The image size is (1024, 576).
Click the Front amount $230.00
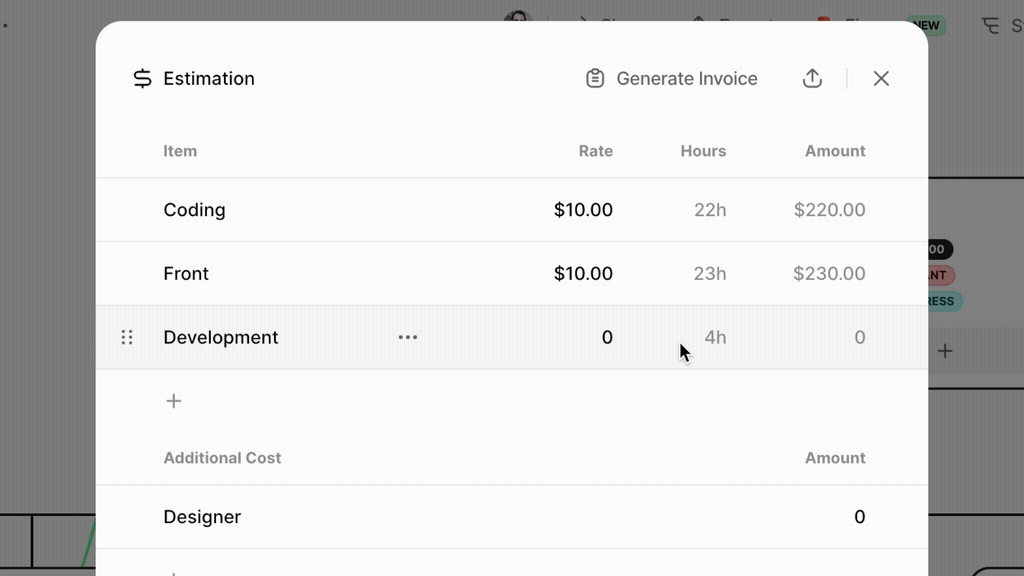(x=829, y=274)
